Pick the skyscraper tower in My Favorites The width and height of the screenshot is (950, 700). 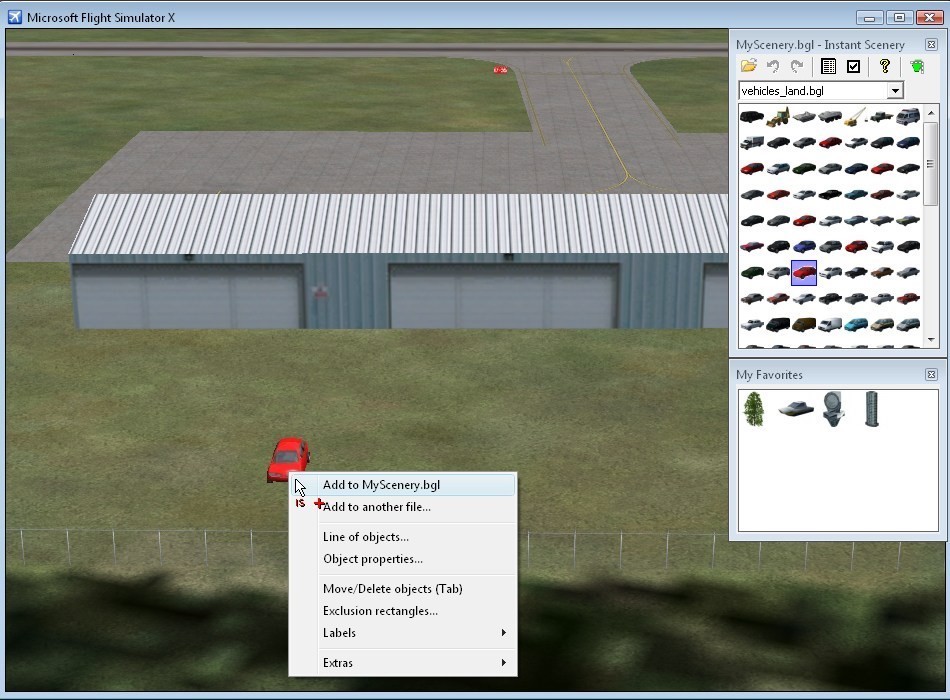(872, 409)
